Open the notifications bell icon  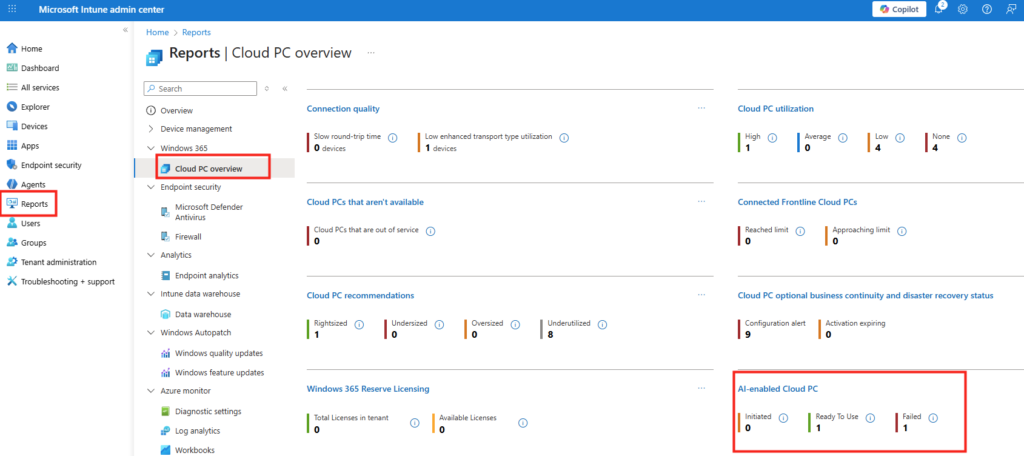click(939, 9)
